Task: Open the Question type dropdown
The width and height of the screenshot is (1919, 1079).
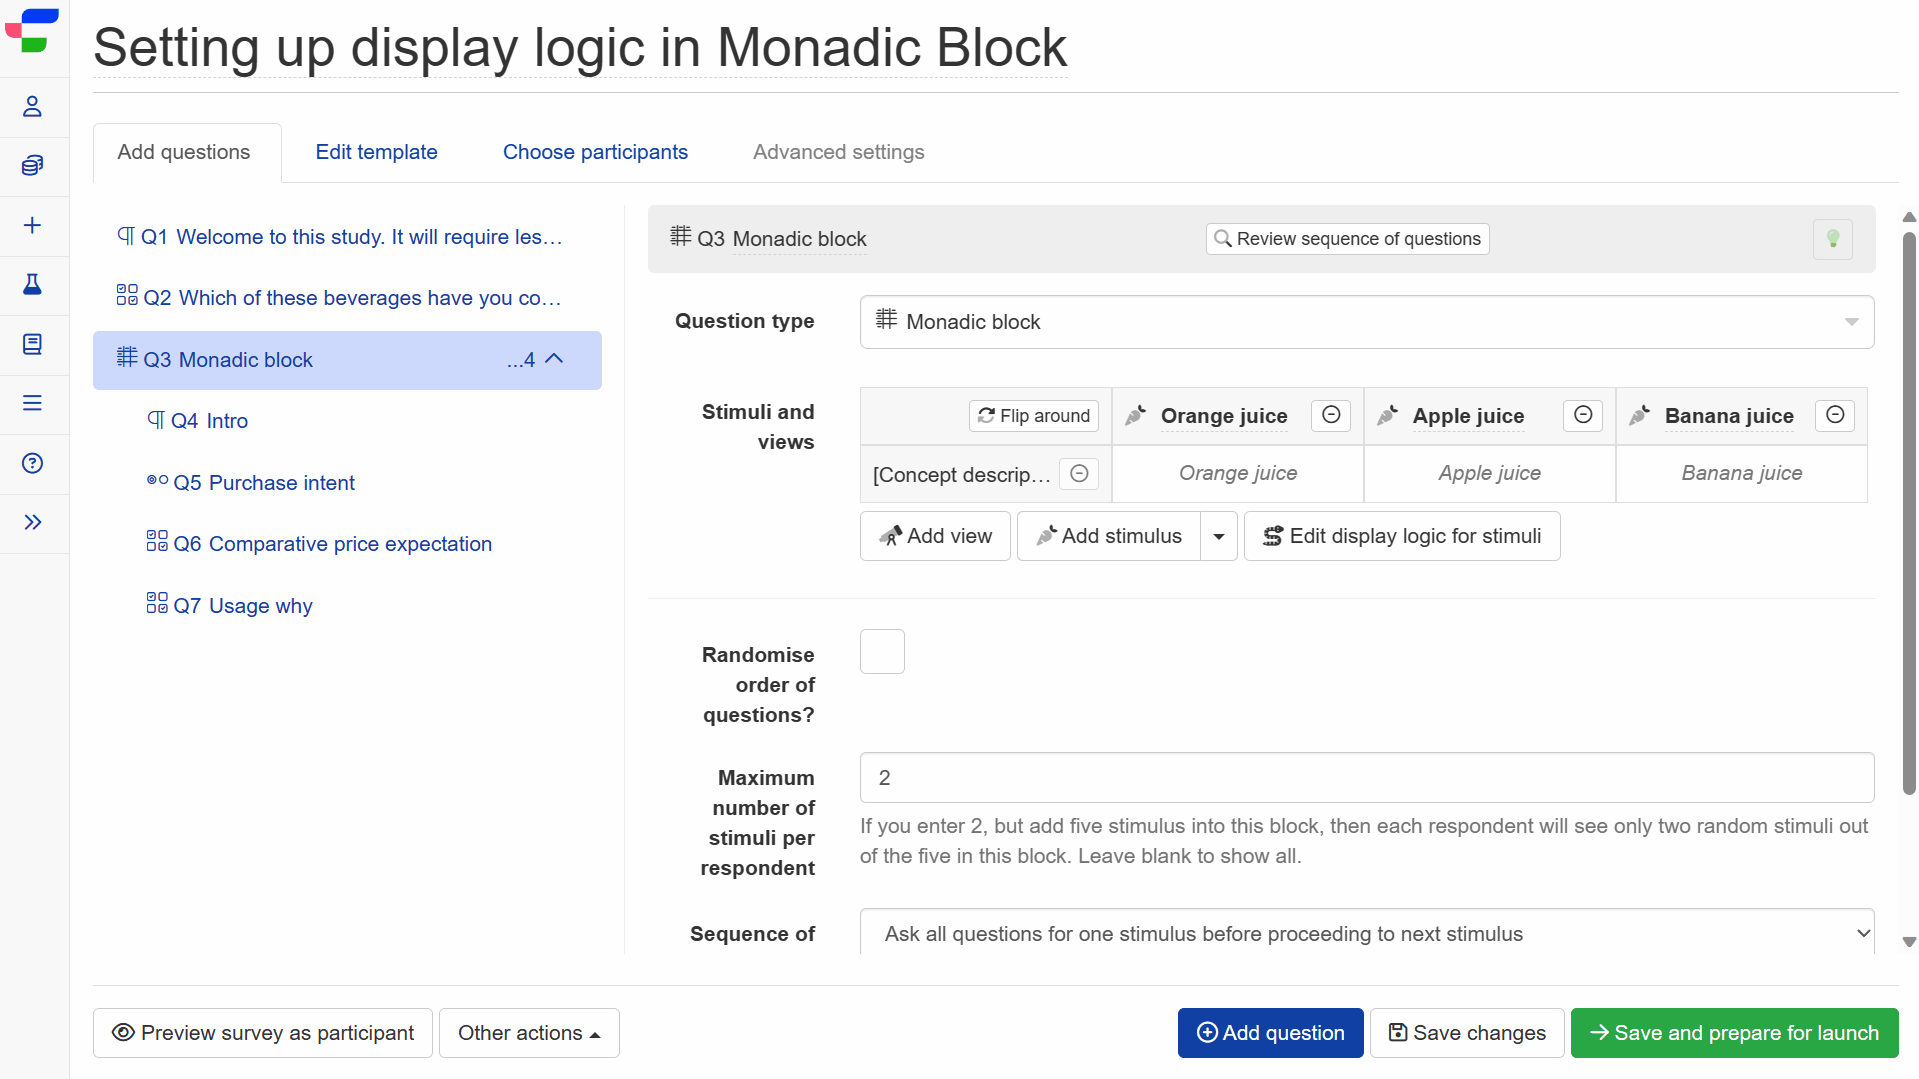Action: coord(1366,322)
